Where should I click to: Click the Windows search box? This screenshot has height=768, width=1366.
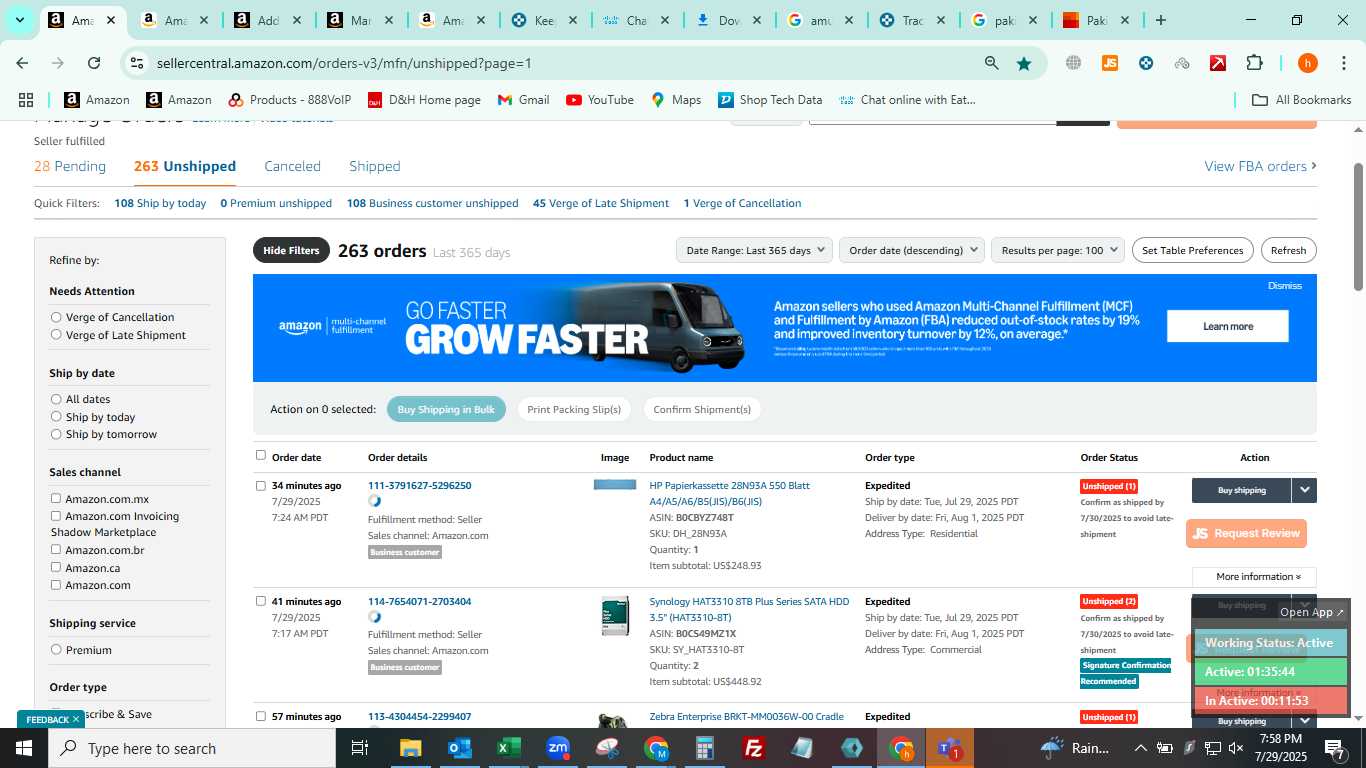[192, 748]
